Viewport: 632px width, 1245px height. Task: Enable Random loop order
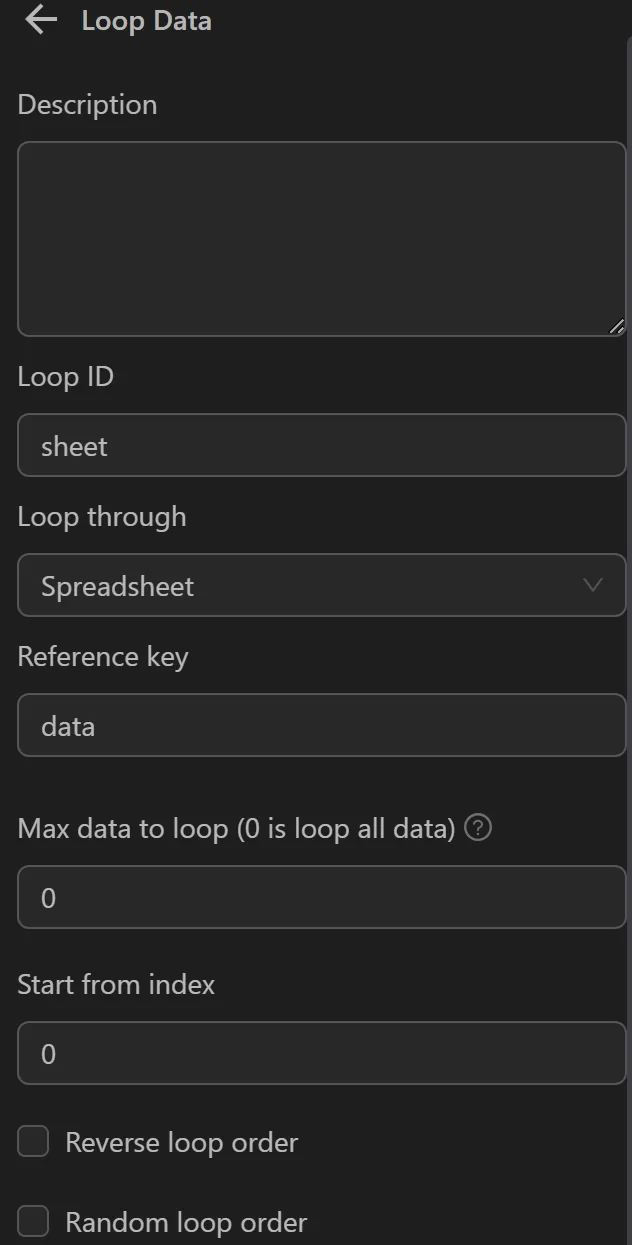click(x=33, y=1221)
